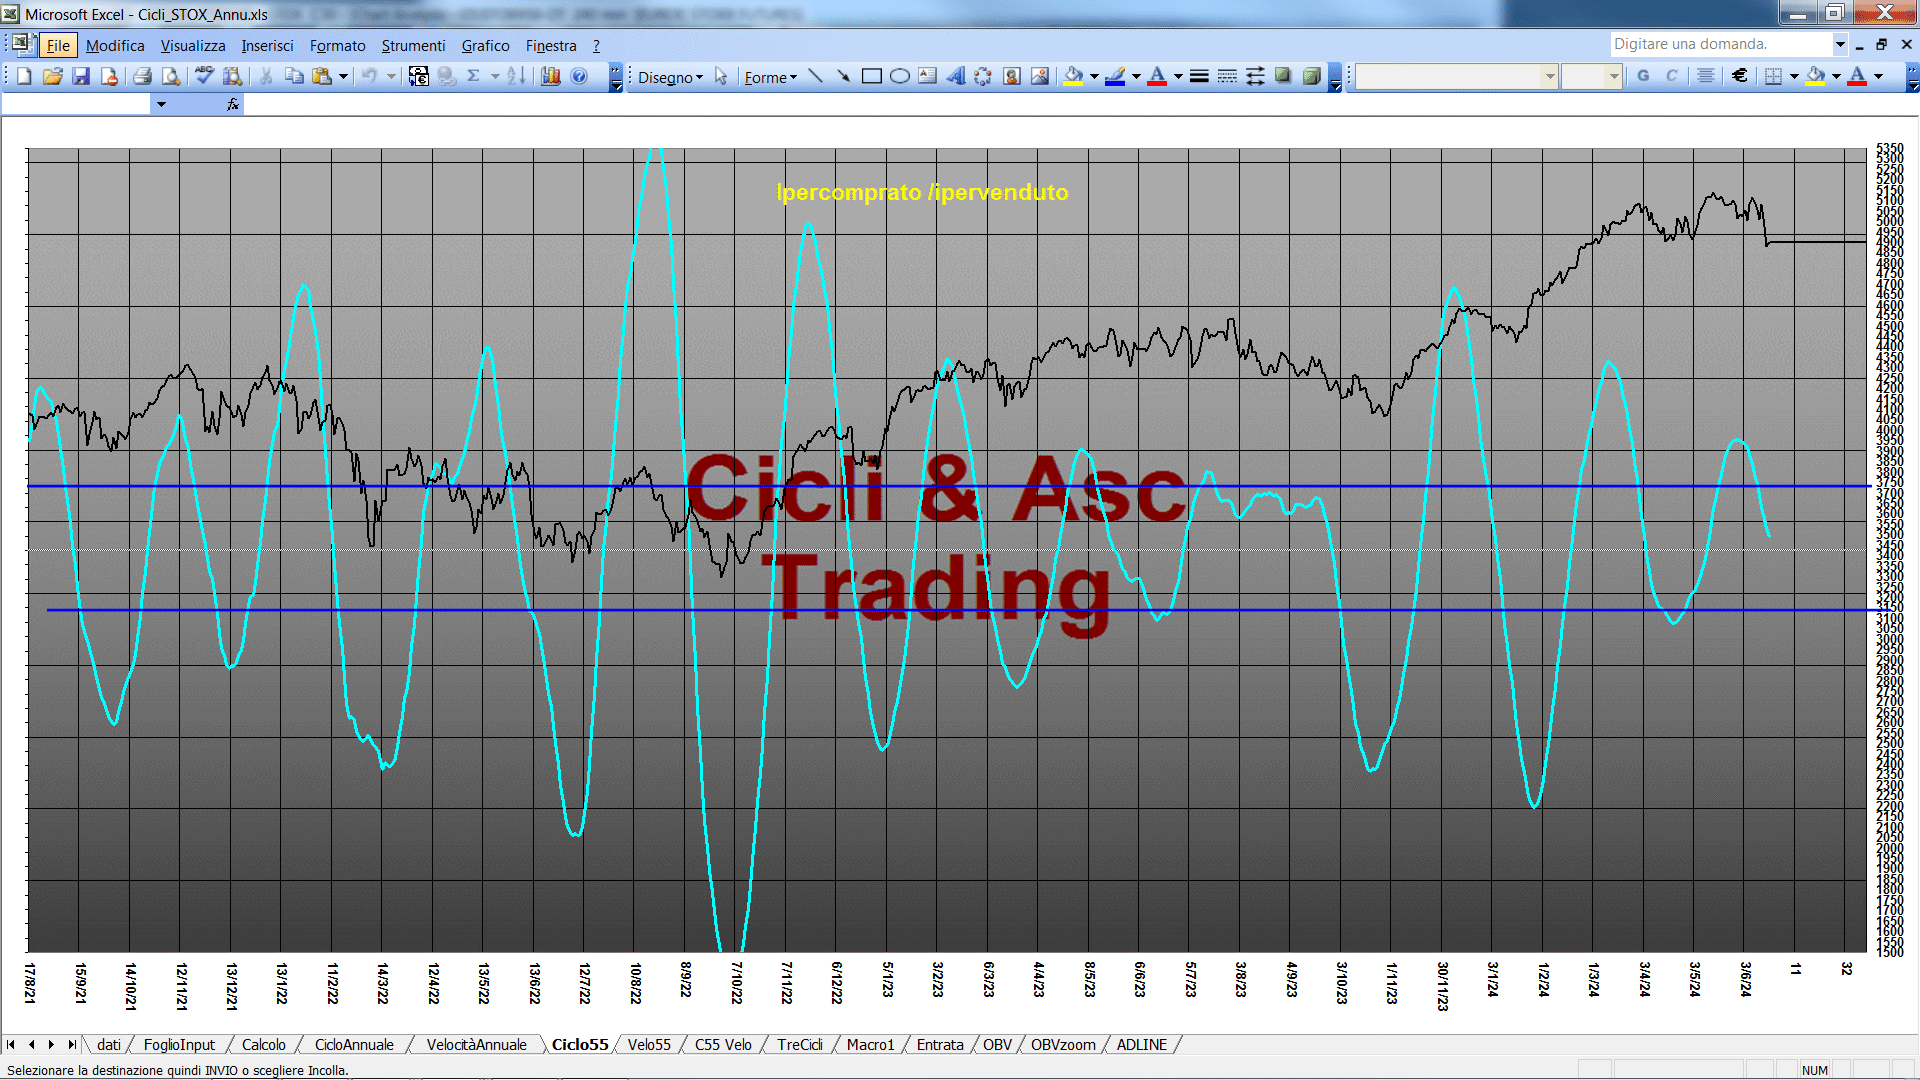Click the 3-D Style icon
Screen dimensions: 1920x1080
pos(1311,76)
